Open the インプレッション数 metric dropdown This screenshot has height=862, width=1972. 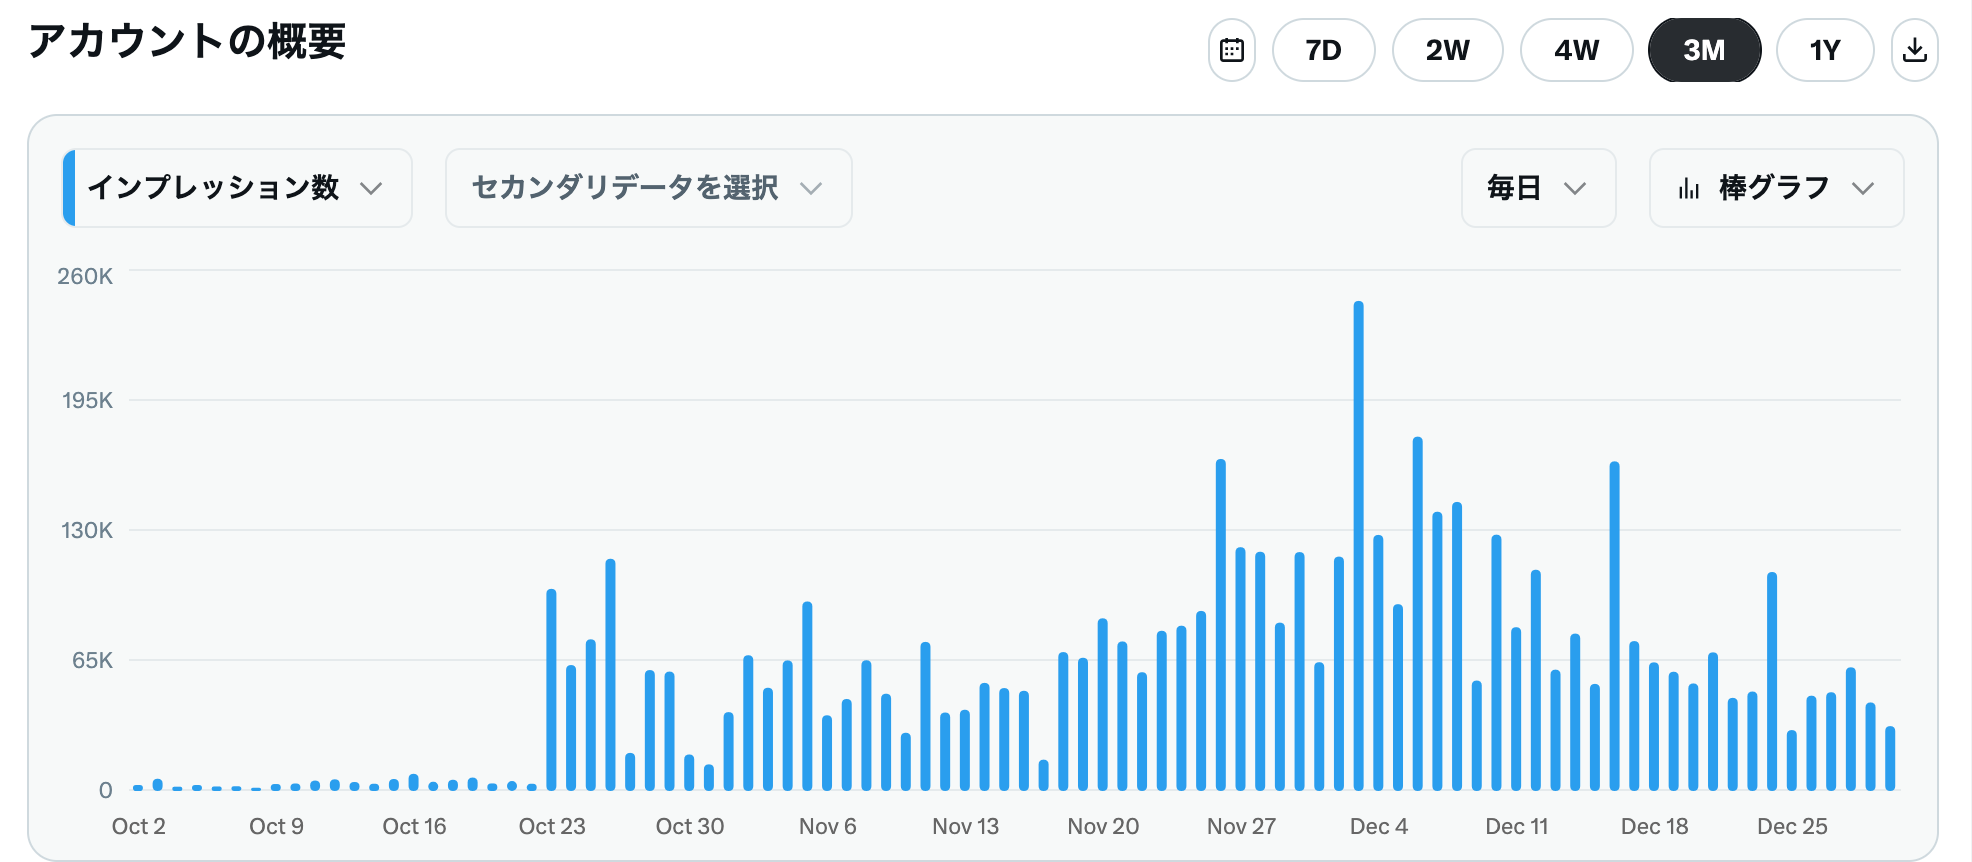[x=237, y=188]
